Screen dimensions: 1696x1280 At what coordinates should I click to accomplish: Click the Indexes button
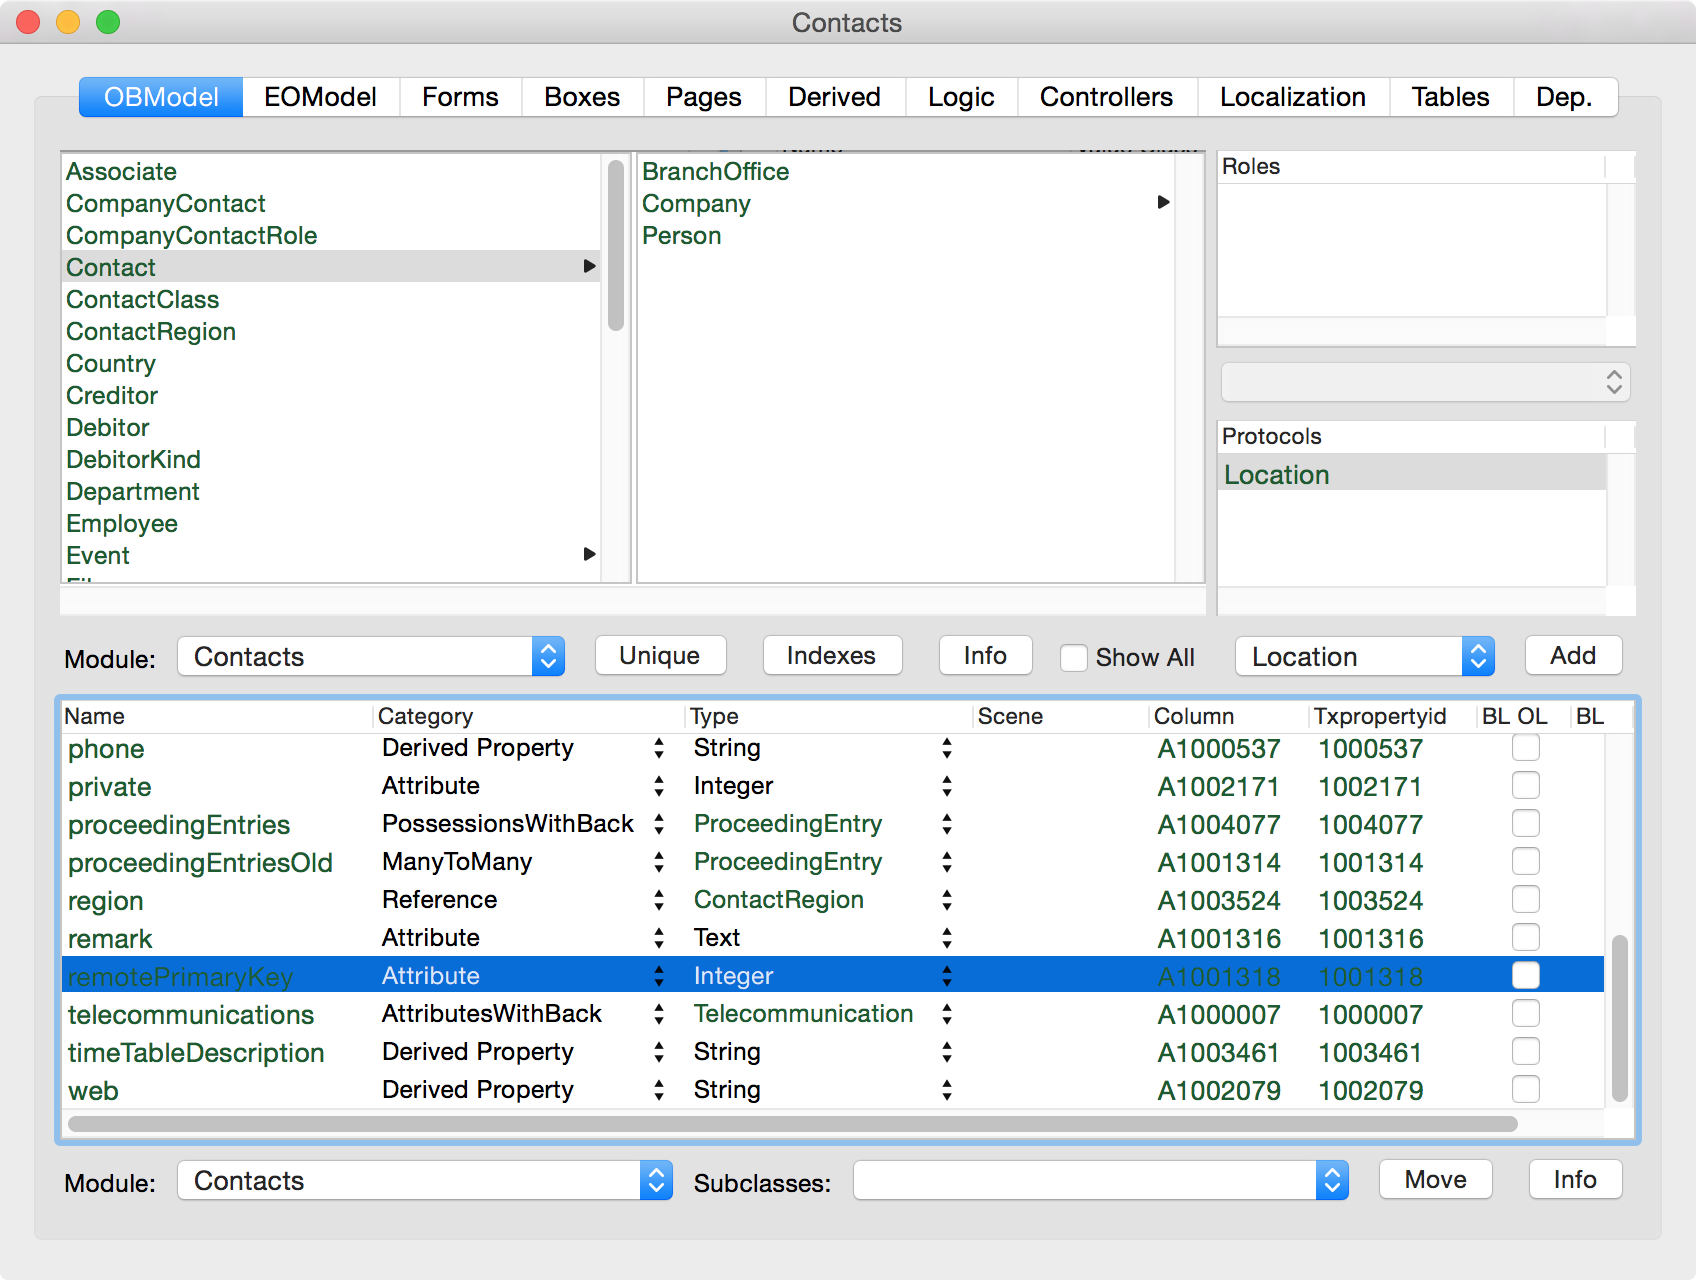(x=831, y=656)
